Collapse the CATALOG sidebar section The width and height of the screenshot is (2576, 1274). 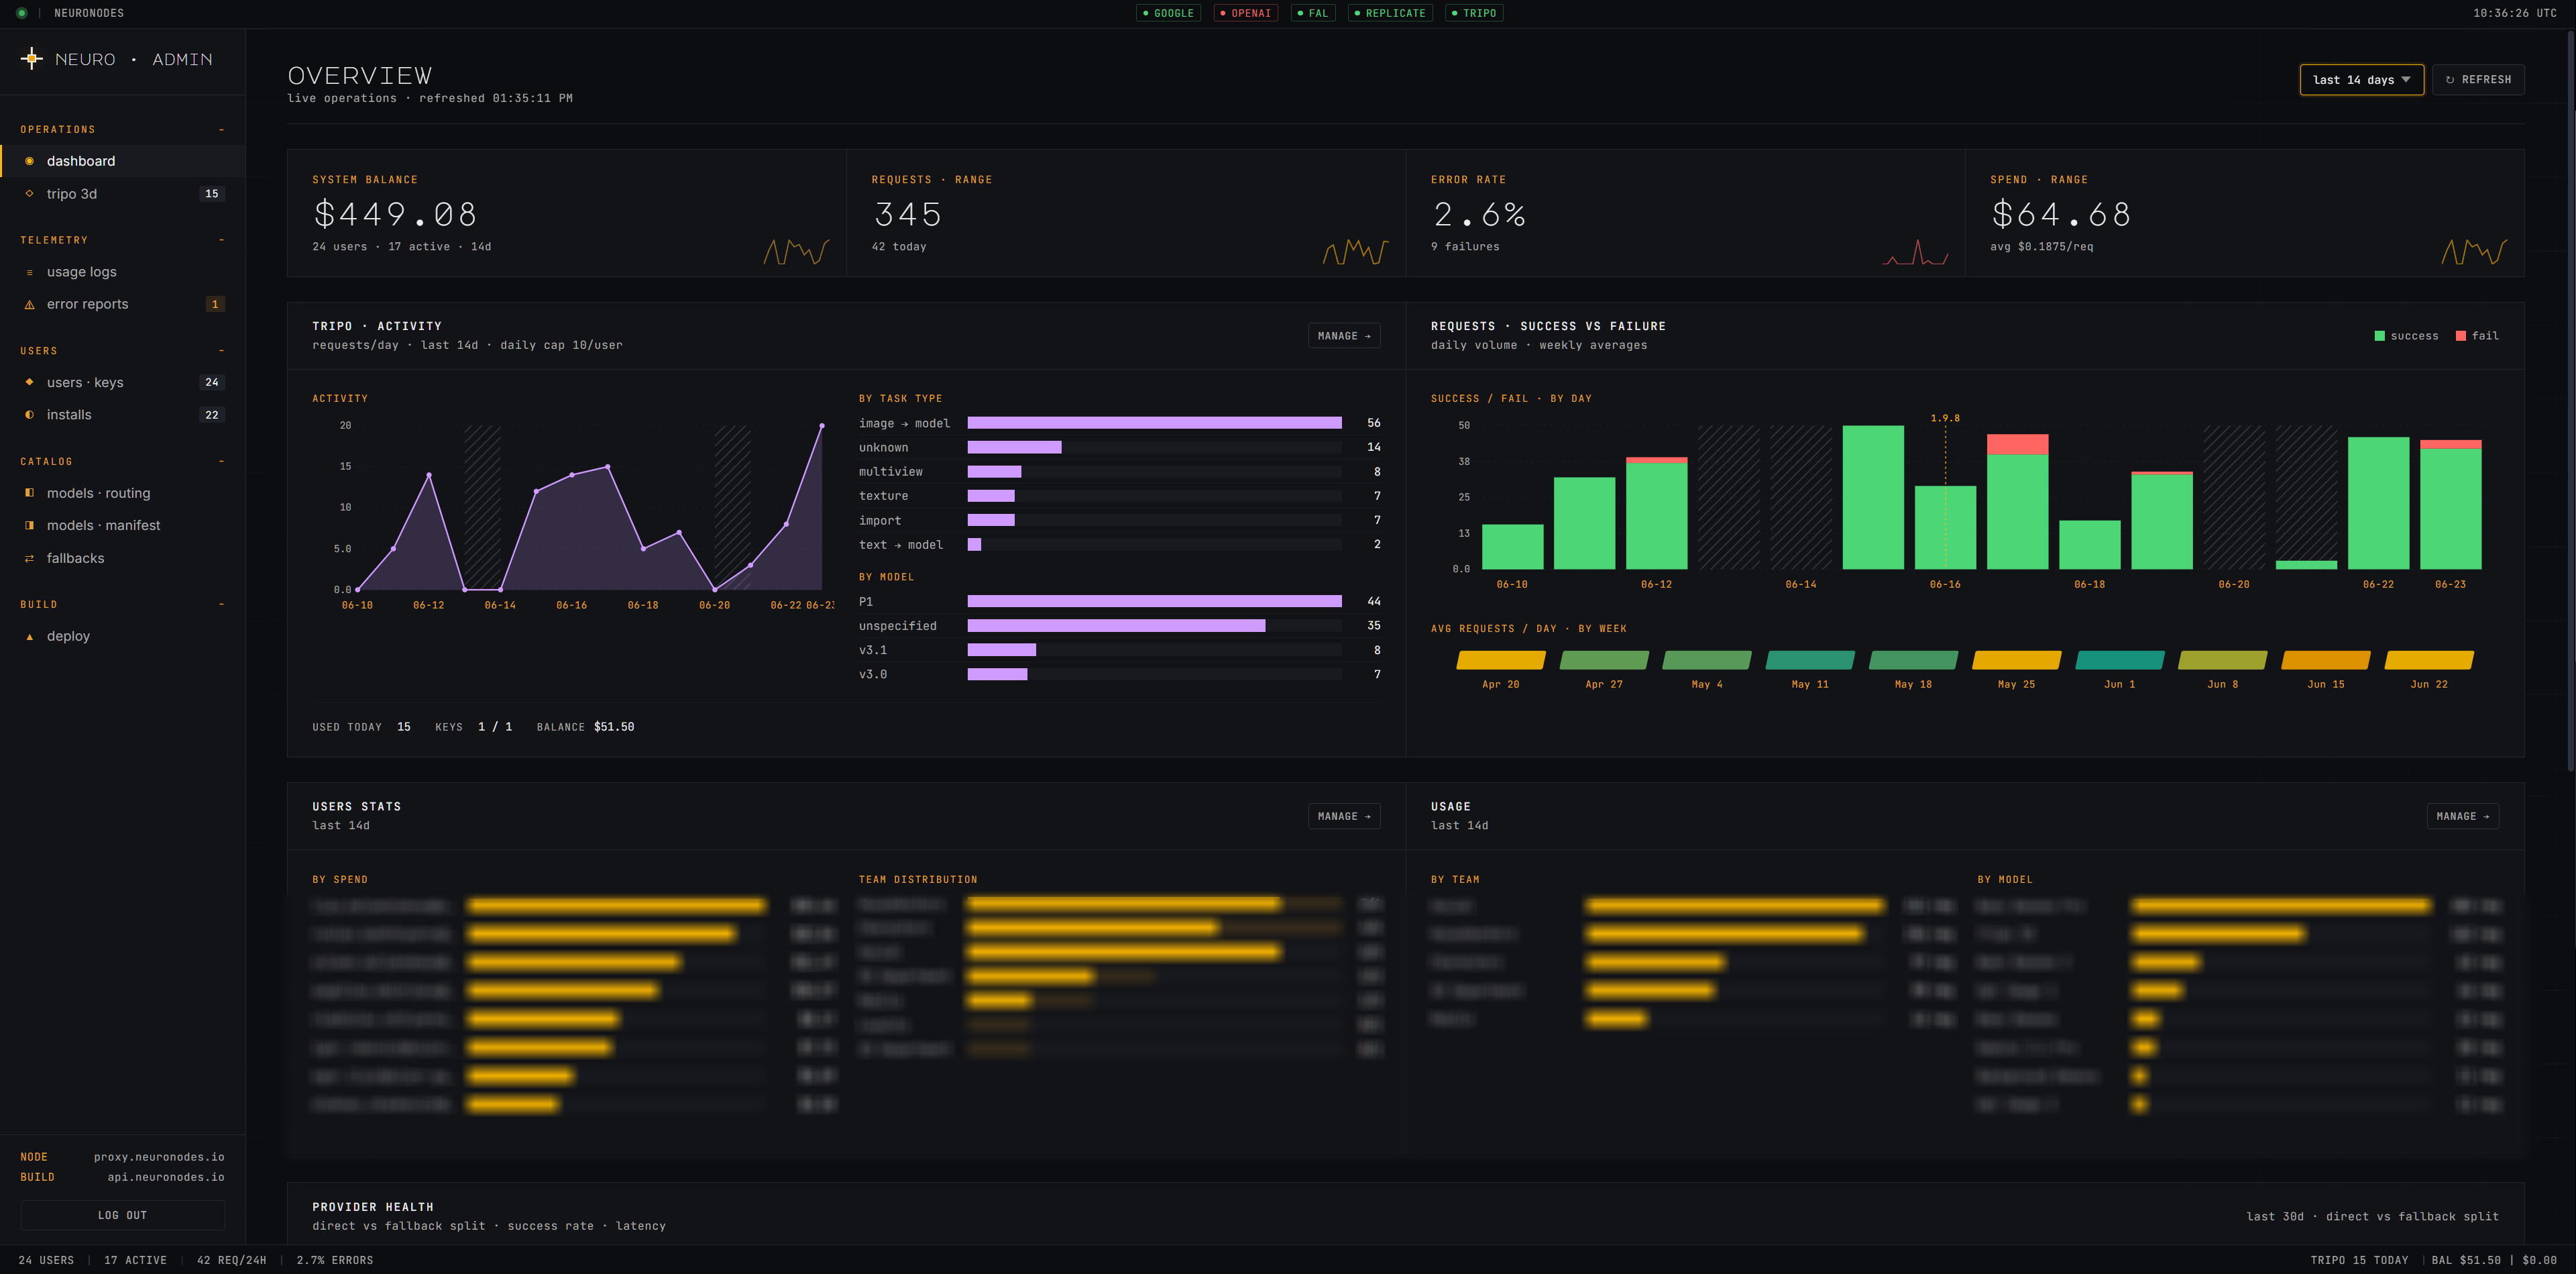coord(221,461)
